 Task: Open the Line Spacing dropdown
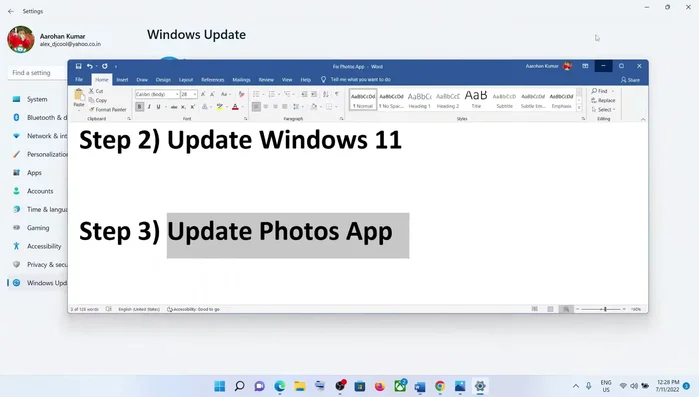(x=297, y=107)
